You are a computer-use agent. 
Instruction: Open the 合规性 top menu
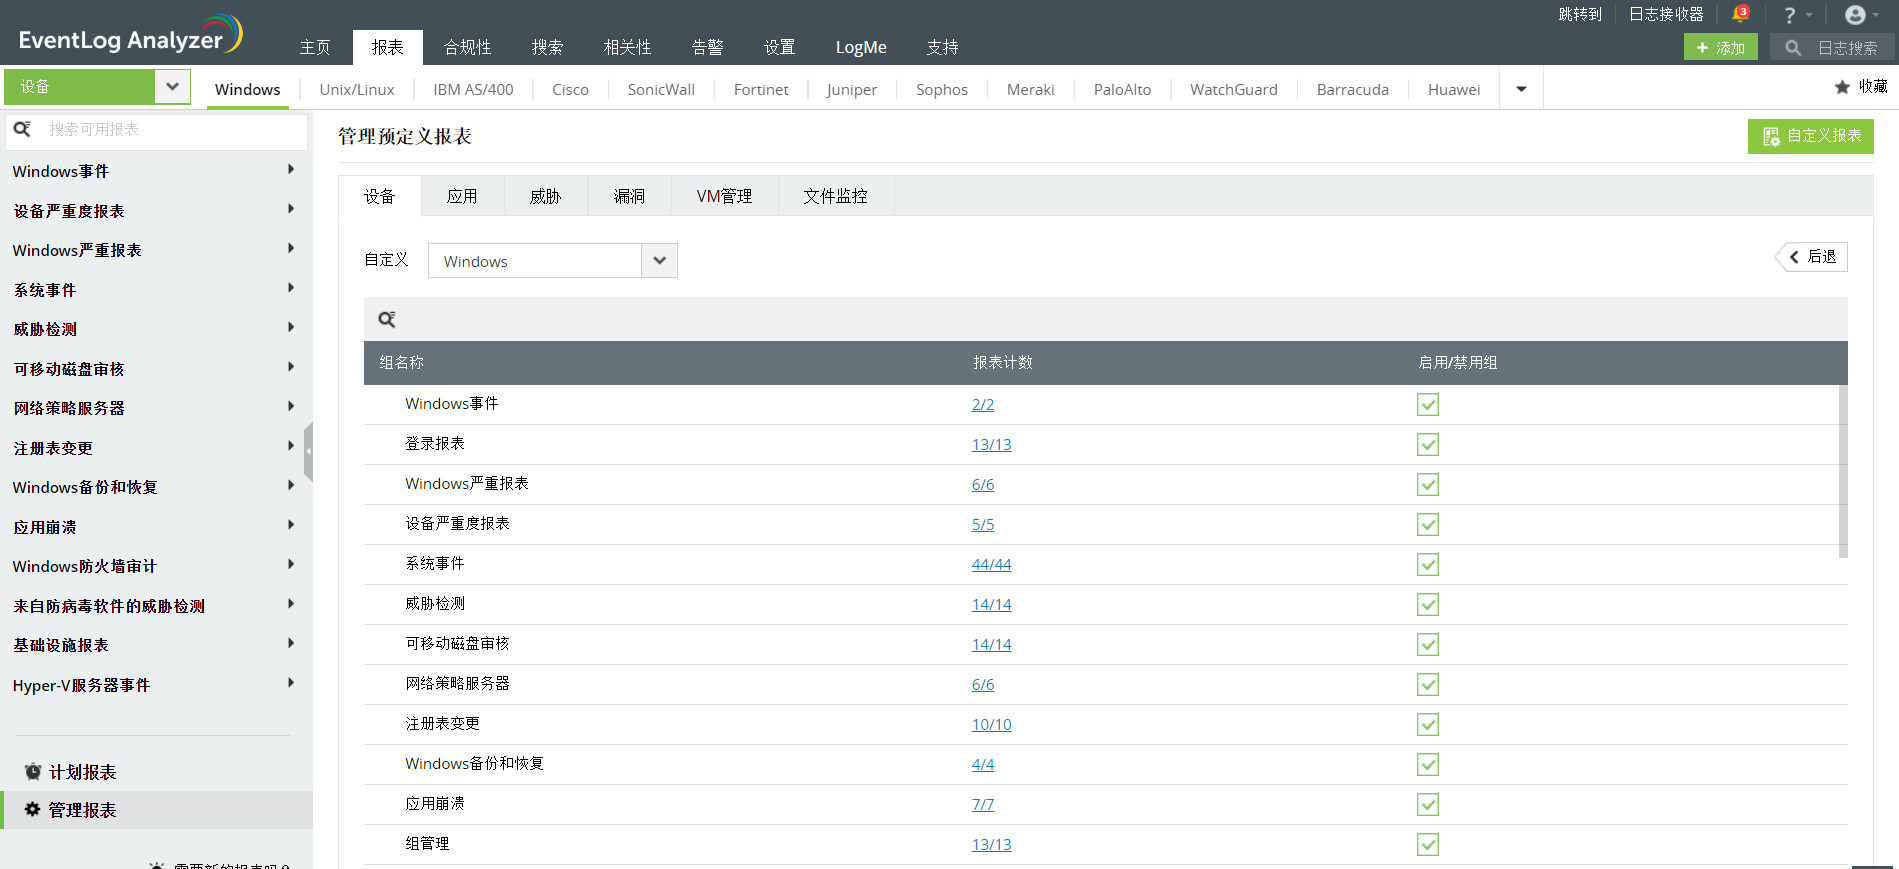467,47
